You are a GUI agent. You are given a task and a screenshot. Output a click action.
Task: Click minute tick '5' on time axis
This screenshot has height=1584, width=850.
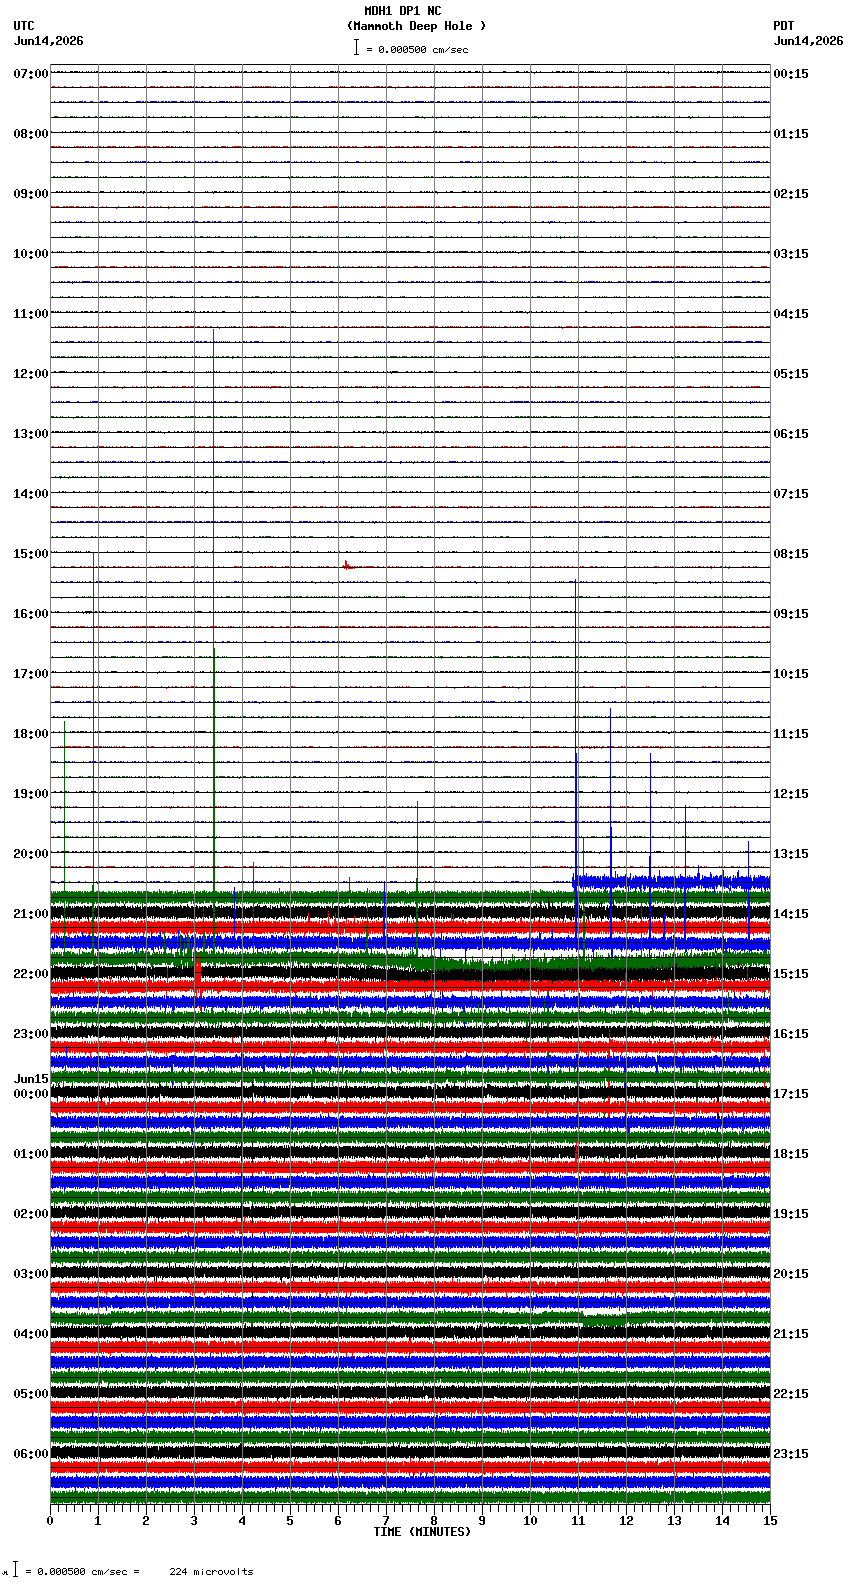290,1521
